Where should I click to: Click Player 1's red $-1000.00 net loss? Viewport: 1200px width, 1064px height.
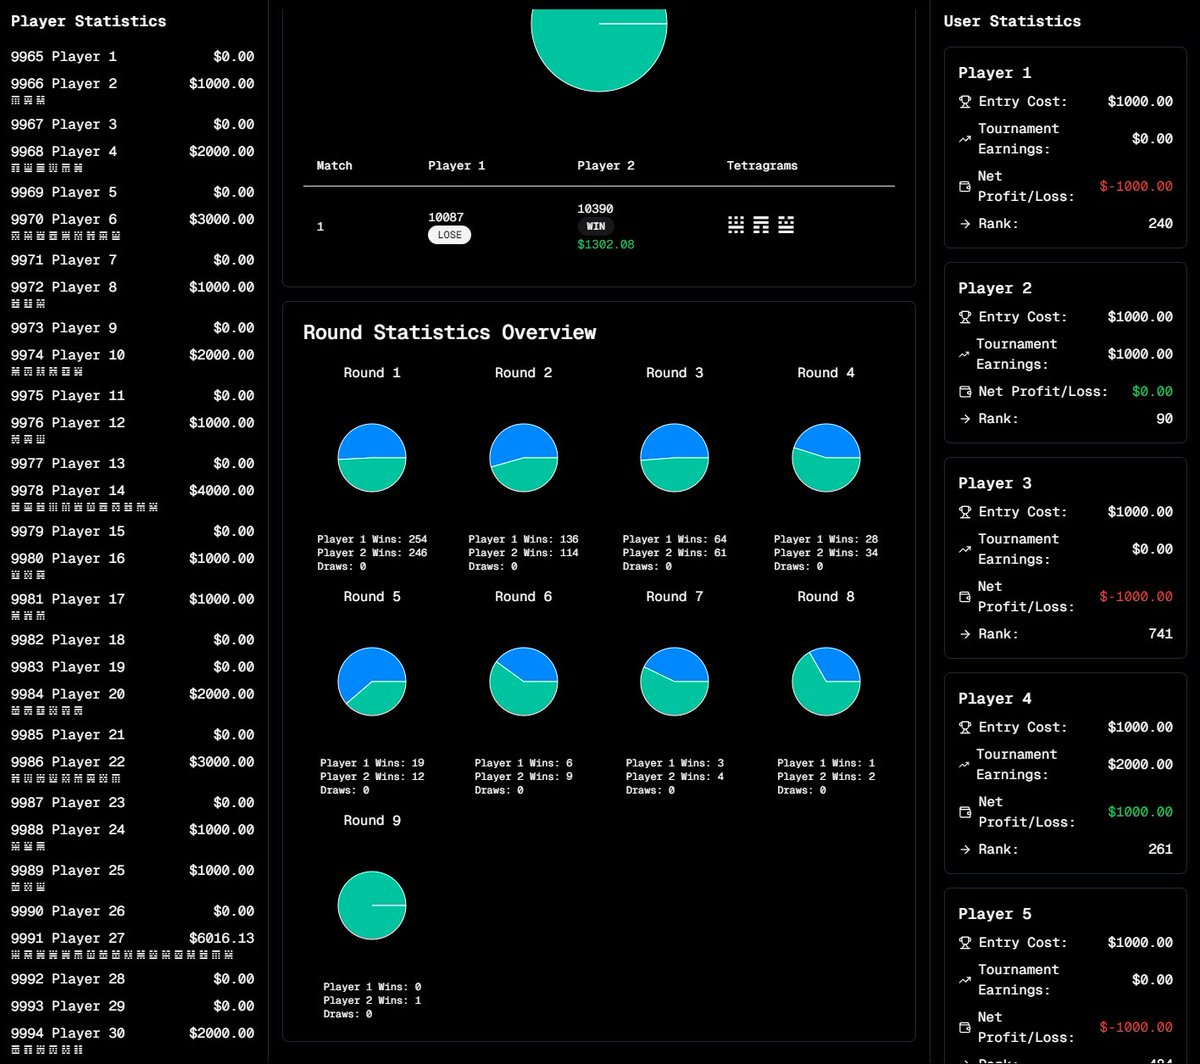pyautogui.click(x=1136, y=186)
